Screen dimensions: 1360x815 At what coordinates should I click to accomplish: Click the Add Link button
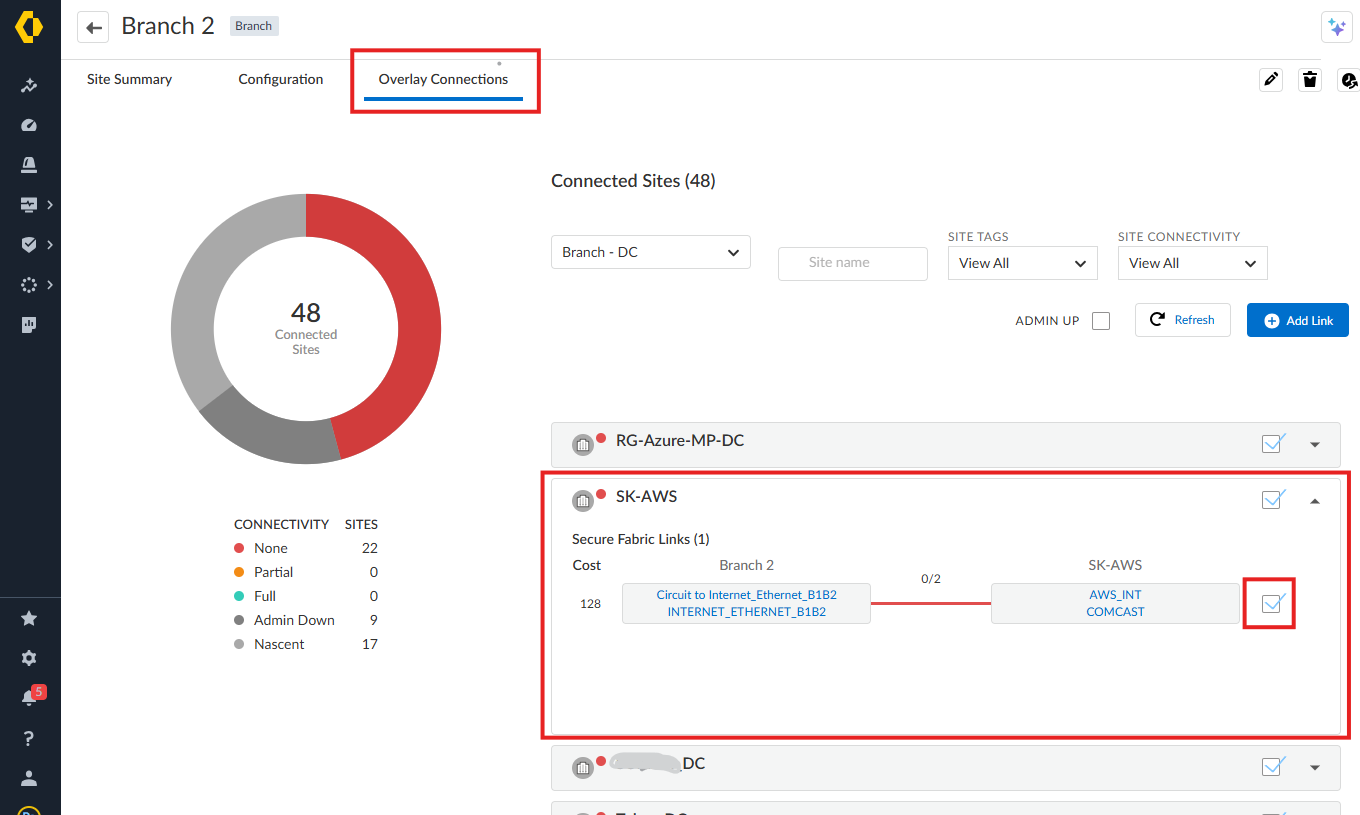[x=1297, y=321]
